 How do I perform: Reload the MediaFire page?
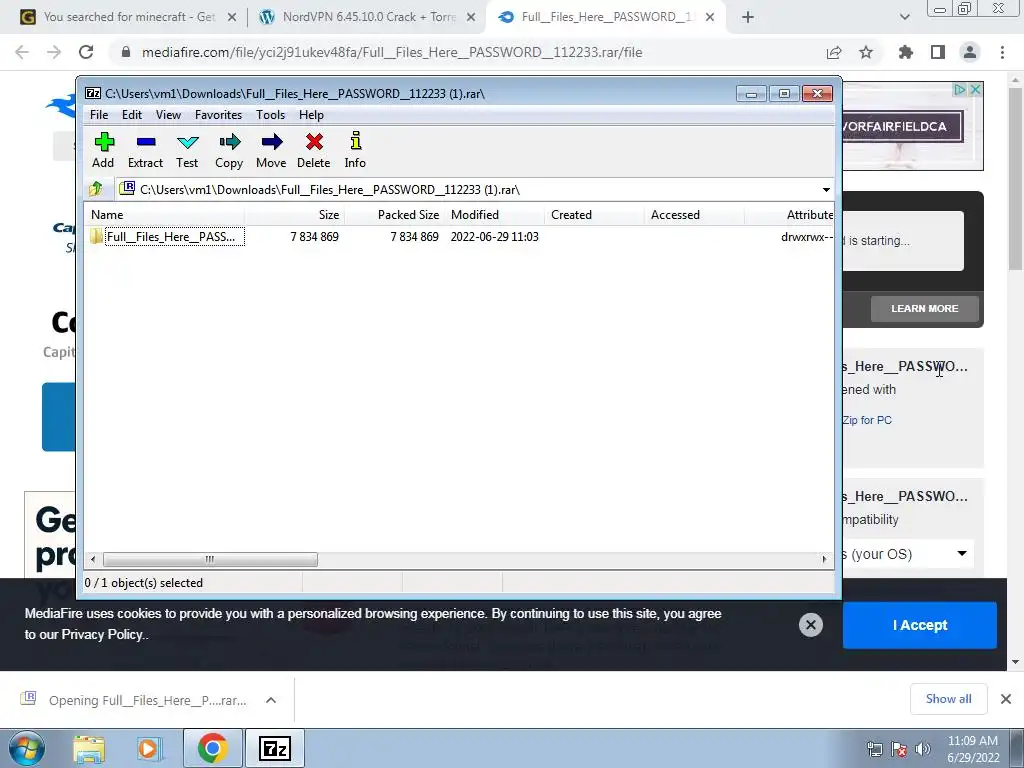point(86,52)
